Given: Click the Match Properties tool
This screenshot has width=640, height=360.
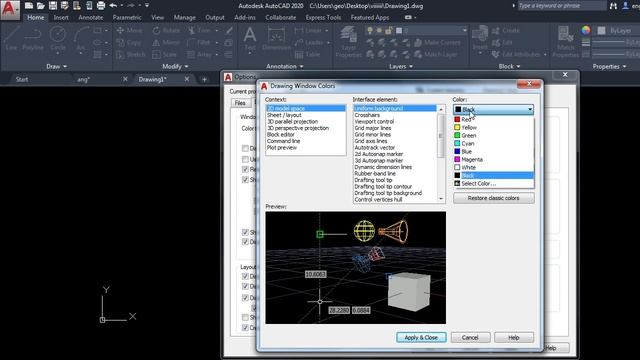Looking at the screenshot, I should tap(566, 42).
